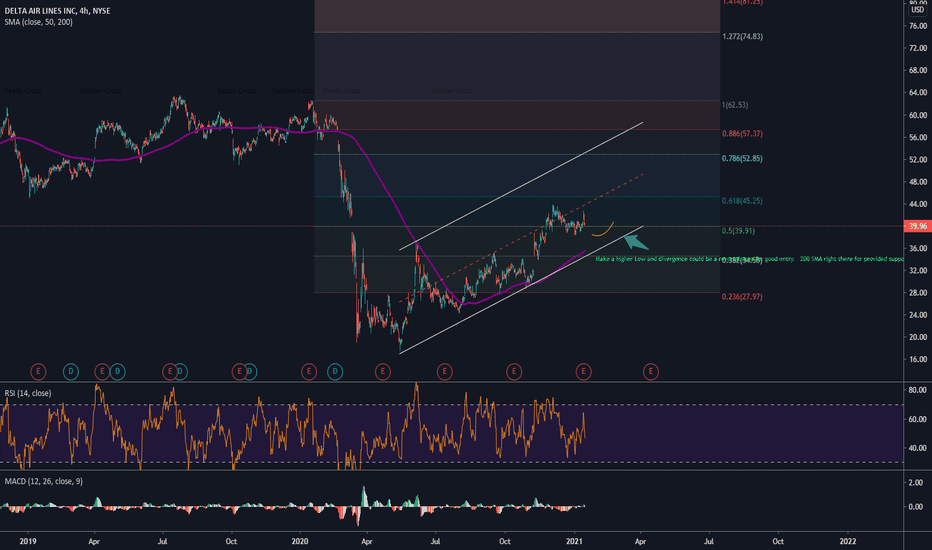Click the dividend D marker before April 2019
Image resolution: width=932 pixels, height=550 pixels.
71,372
